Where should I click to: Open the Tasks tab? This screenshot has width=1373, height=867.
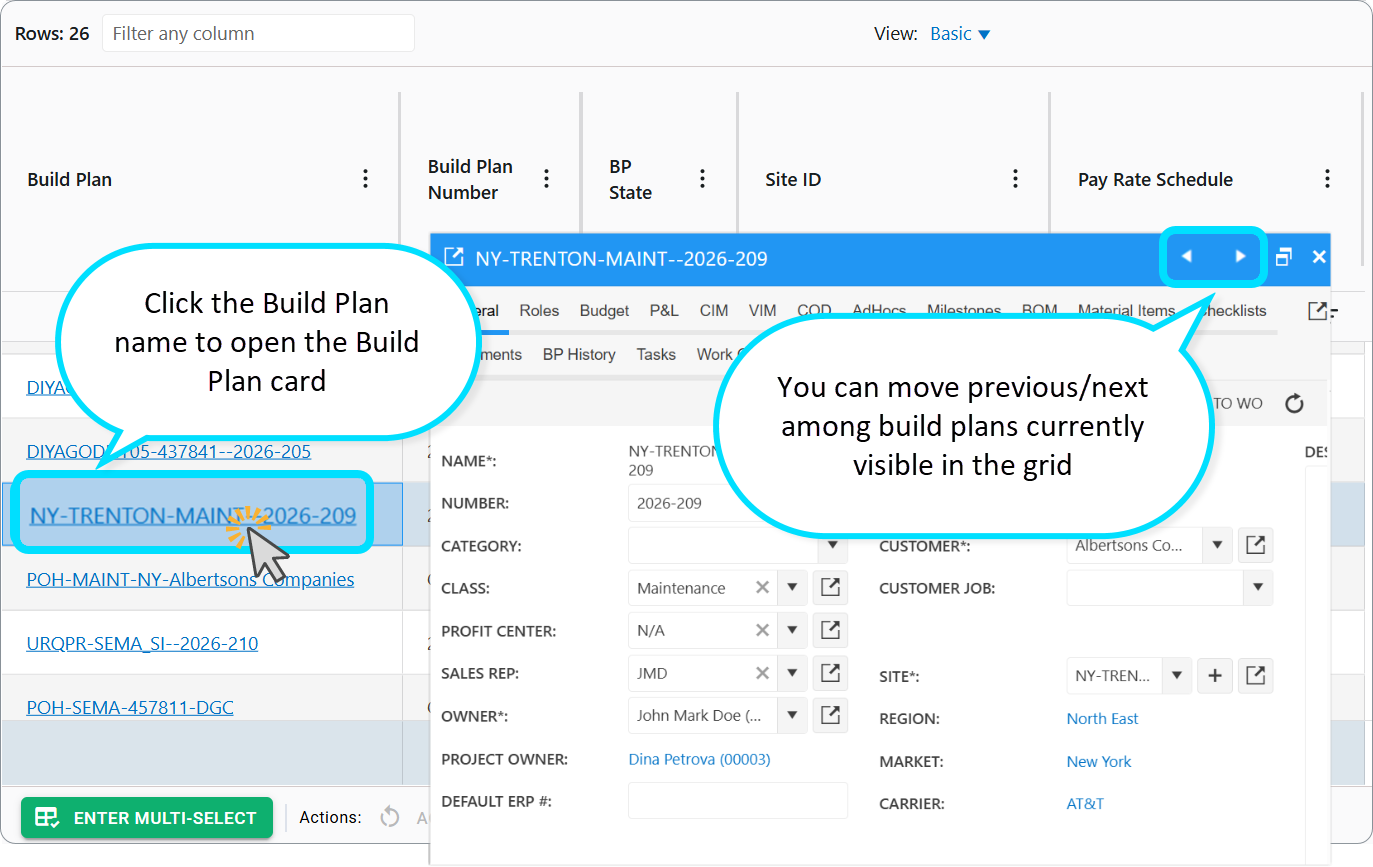656,354
